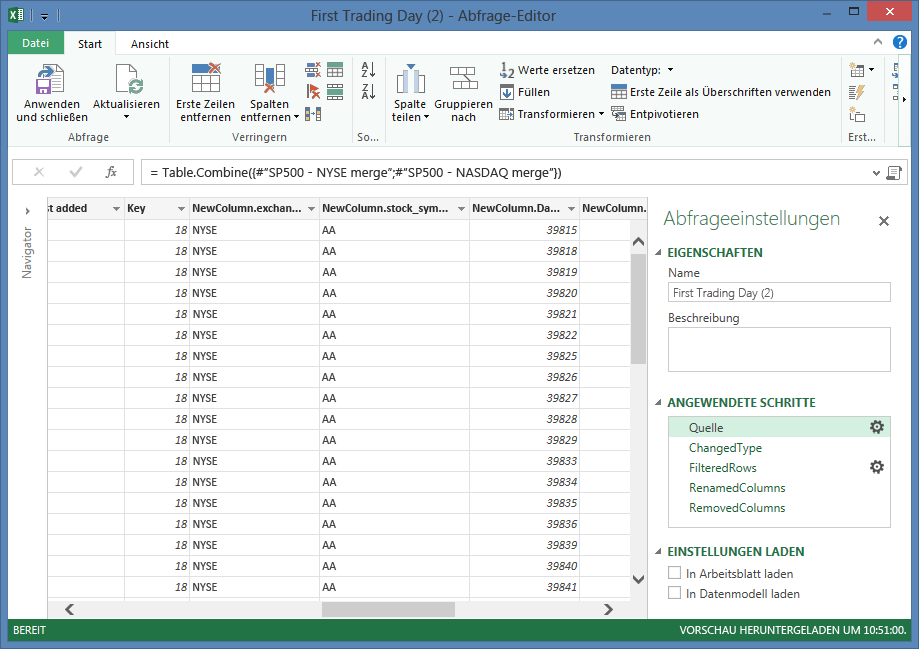Collapse ANGEWENDETE SCHRITTE section
919x649 pixels.
[658, 403]
